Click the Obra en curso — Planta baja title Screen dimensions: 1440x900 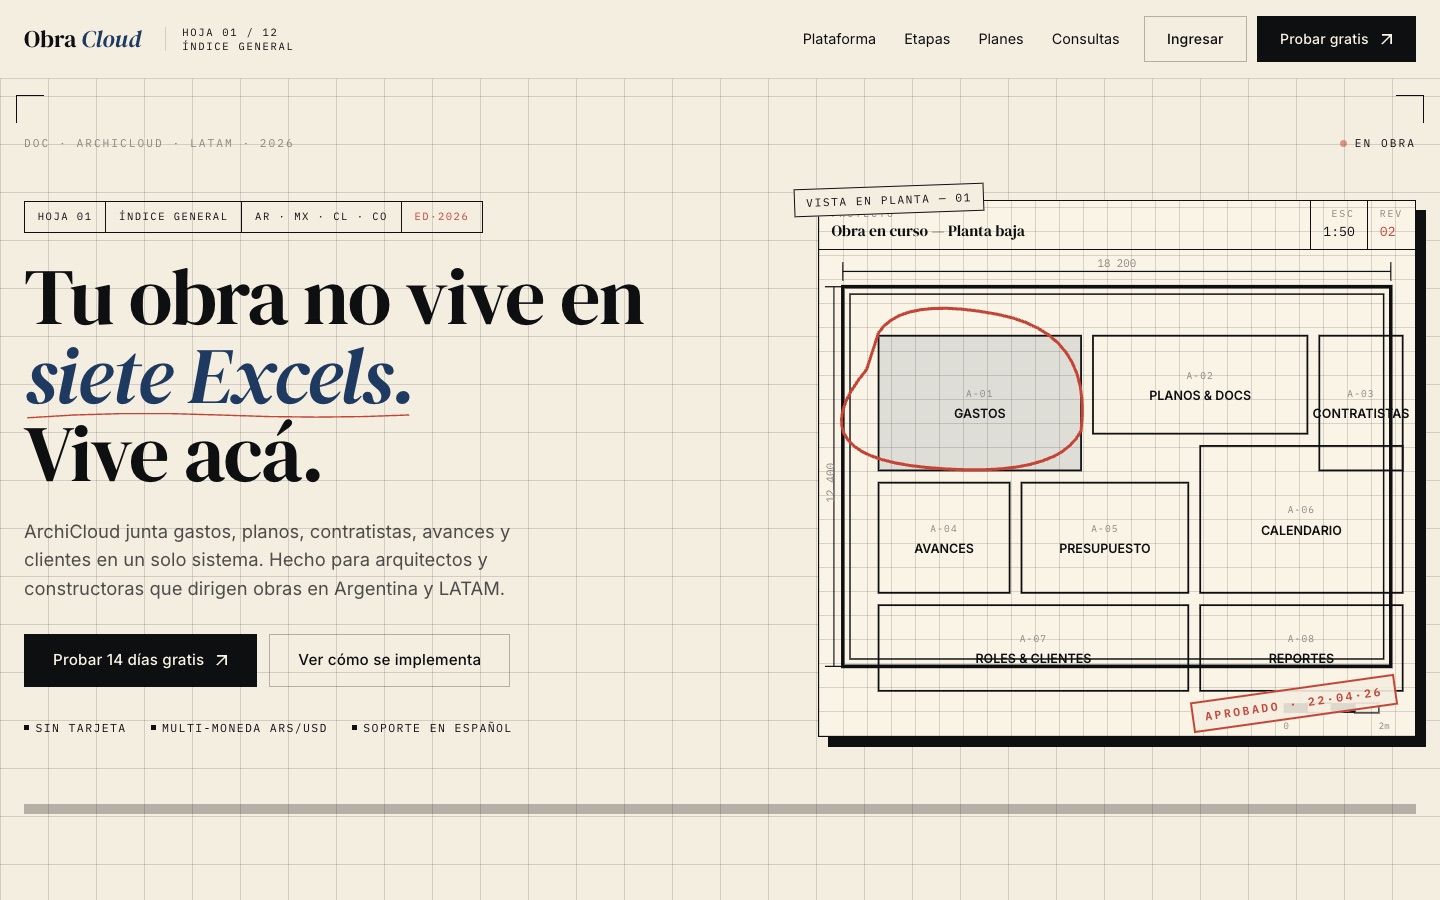927,231
